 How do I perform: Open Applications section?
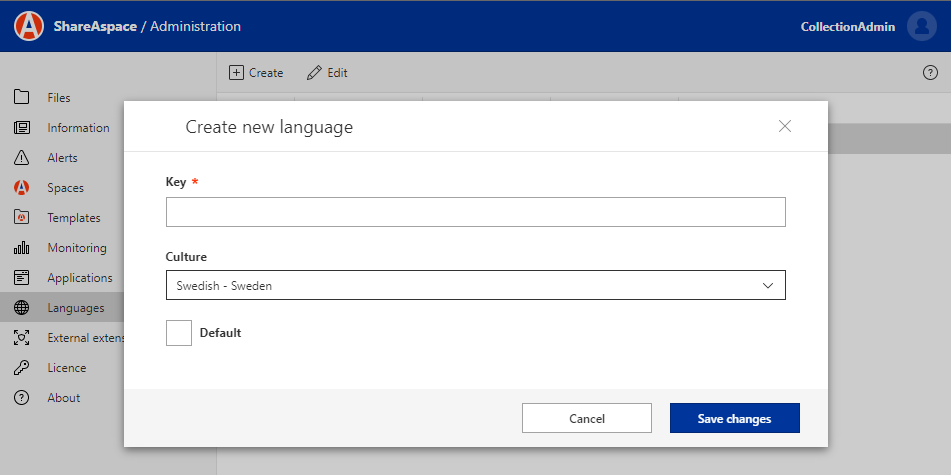click(x=80, y=278)
